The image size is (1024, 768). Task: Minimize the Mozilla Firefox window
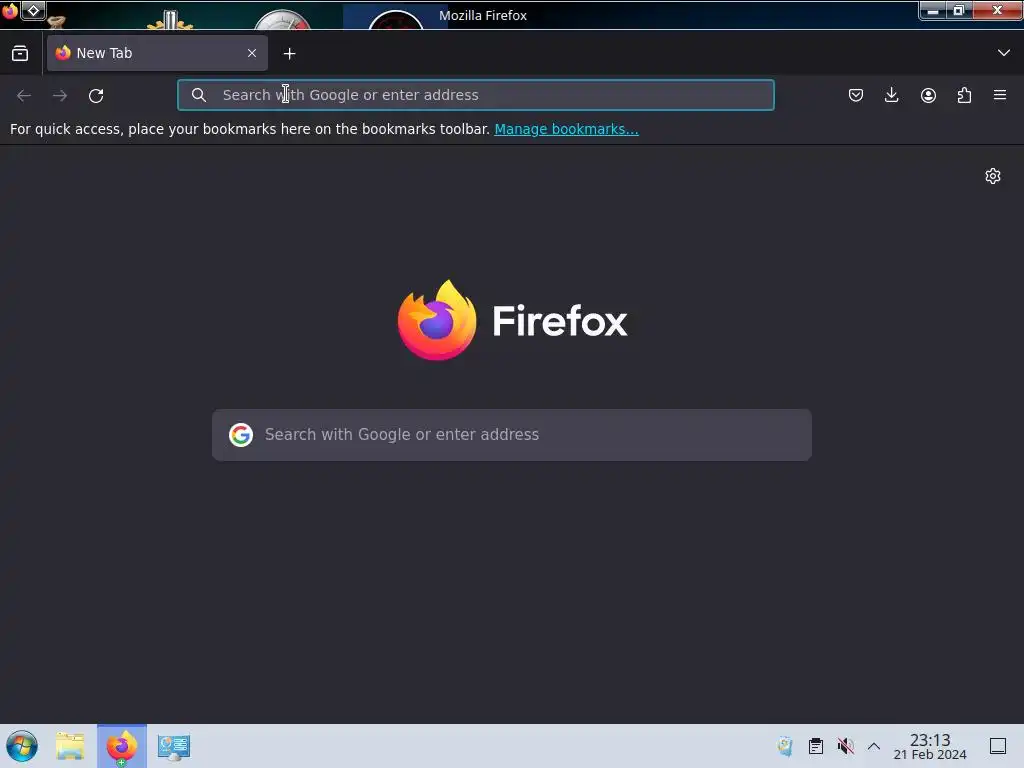933,10
